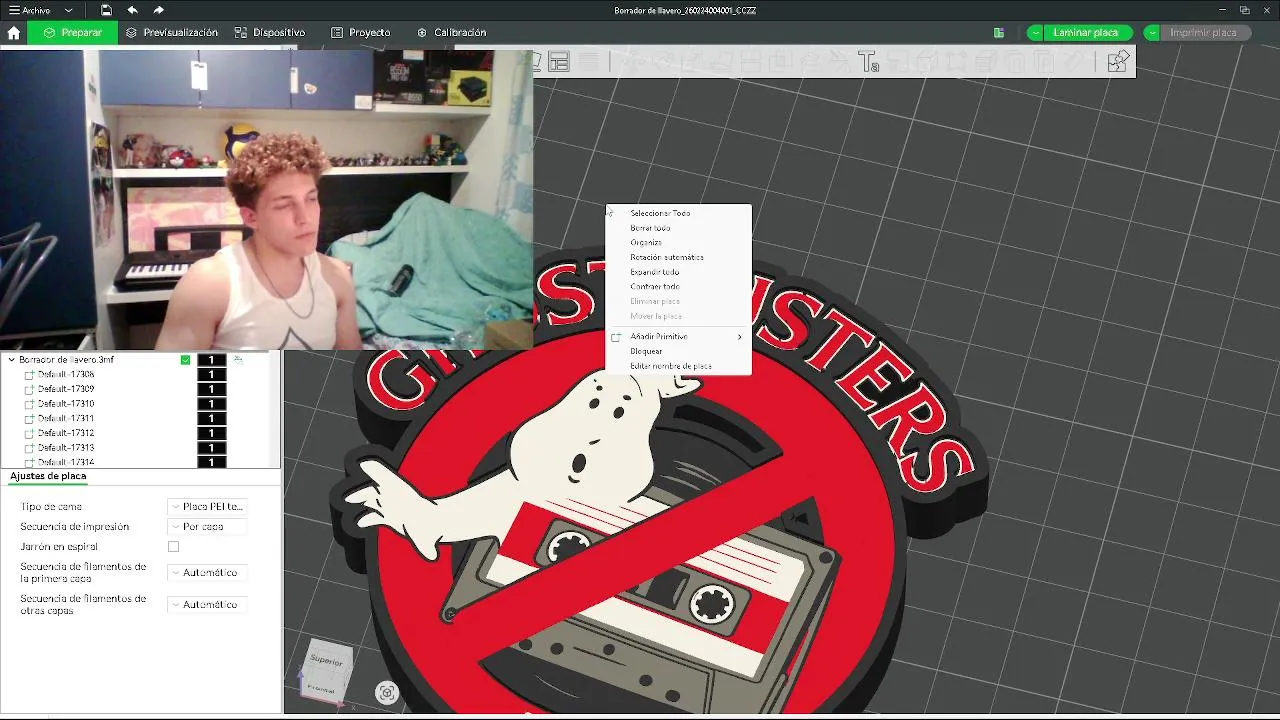Click the object icon of Default-17311
Screen dimensions: 1280x720
29,419
